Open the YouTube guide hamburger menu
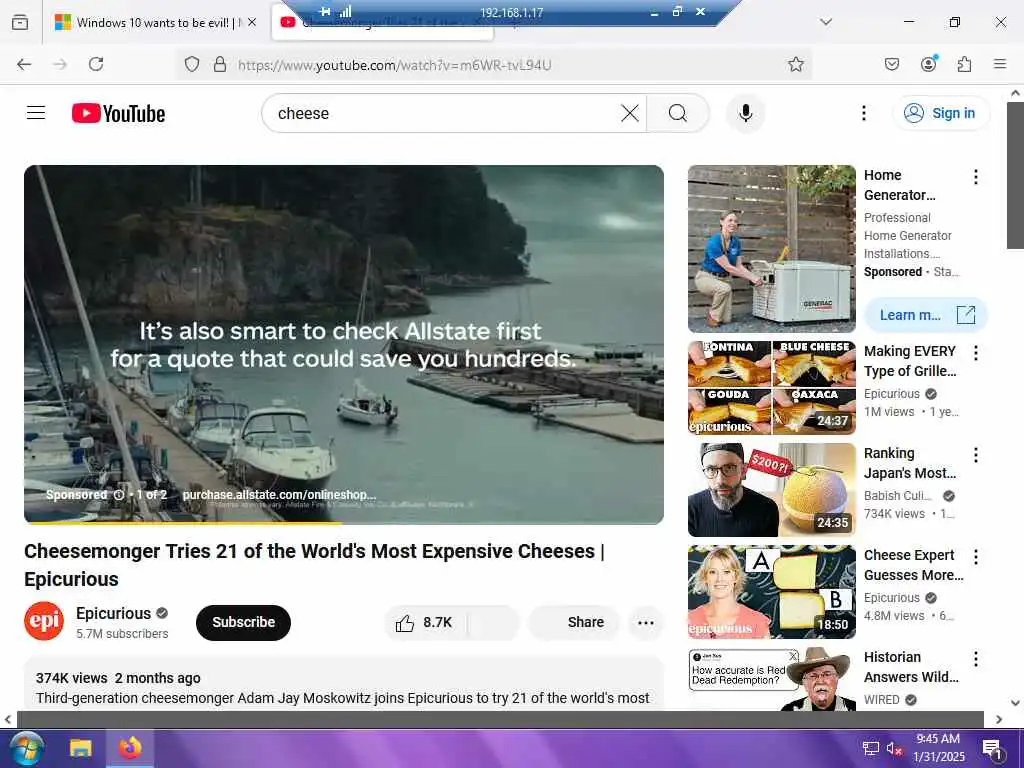This screenshot has height=768, width=1024. pos(36,113)
